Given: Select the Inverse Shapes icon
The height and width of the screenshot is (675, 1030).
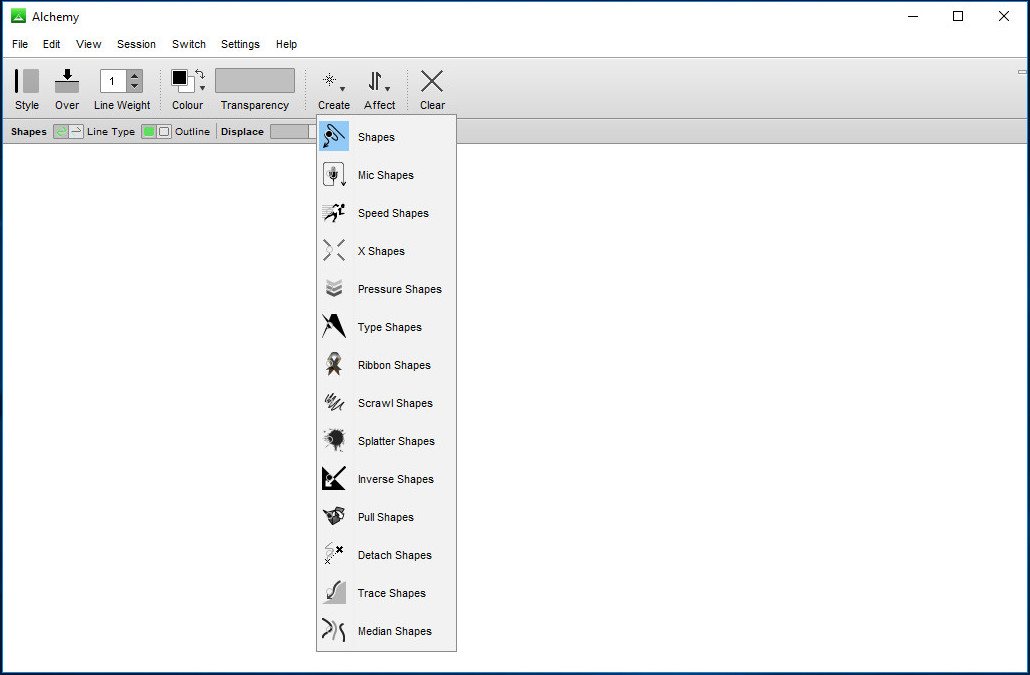Looking at the screenshot, I should click(334, 478).
